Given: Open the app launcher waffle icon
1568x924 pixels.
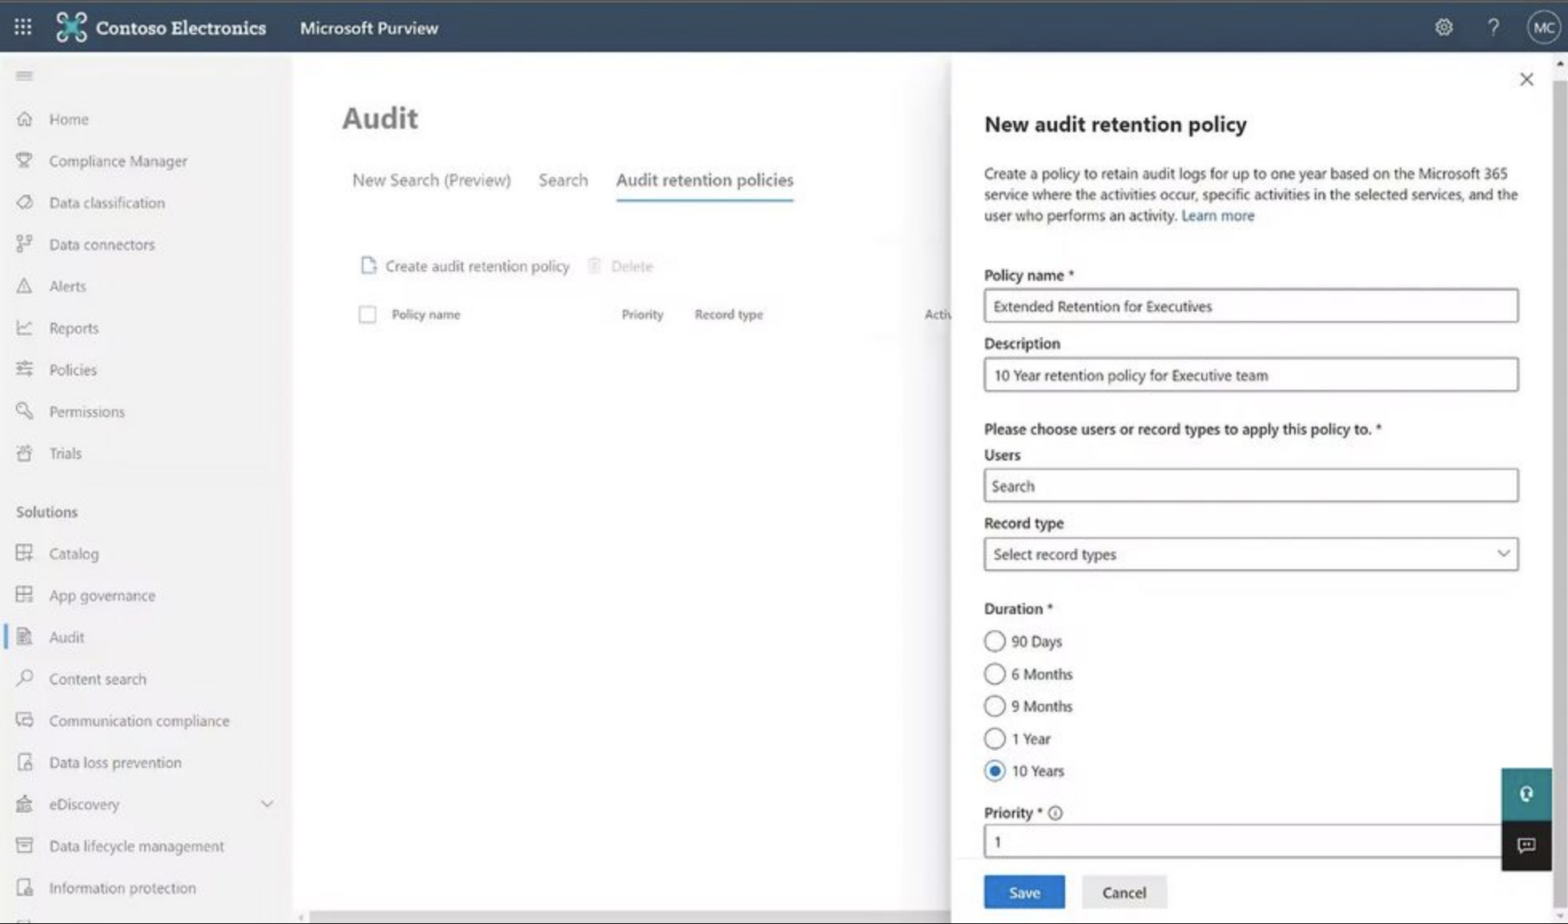Looking at the screenshot, I should tap(23, 27).
